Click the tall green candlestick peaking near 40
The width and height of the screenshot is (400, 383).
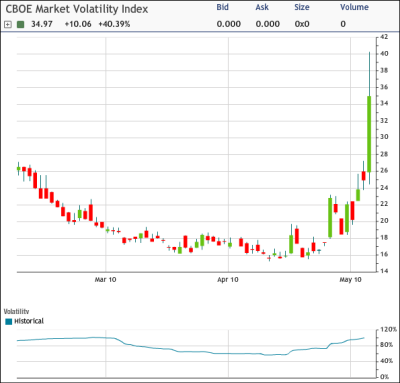tap(369, 134)
